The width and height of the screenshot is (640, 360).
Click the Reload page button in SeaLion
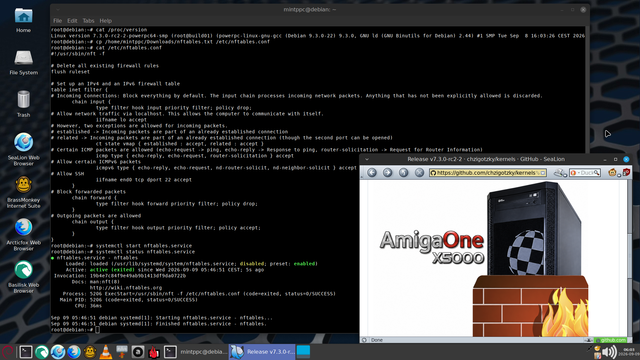[x=403, y=173]
